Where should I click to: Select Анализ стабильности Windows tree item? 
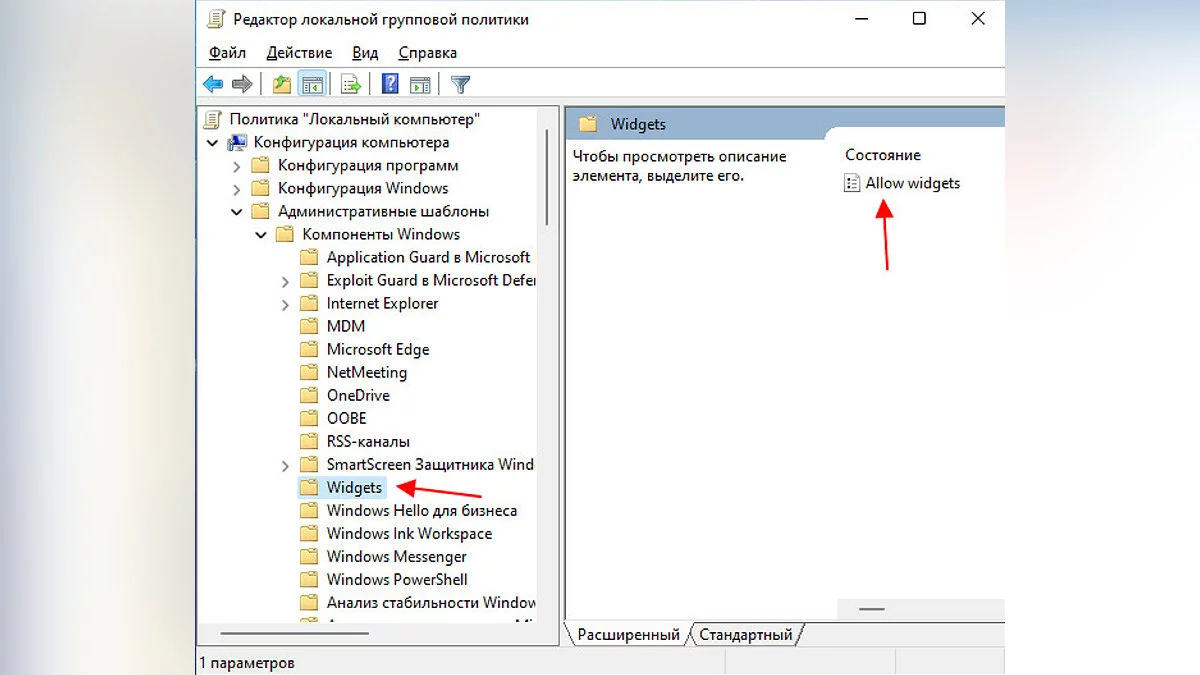click(x=431, y=602)
